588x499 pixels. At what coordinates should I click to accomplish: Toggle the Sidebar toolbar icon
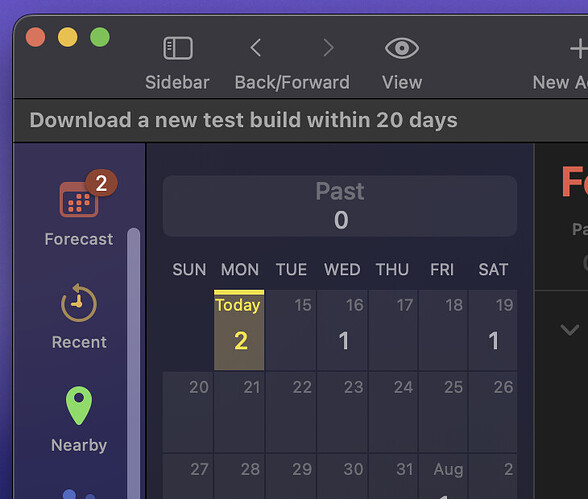pyautogui.click(x=178, y=48)
